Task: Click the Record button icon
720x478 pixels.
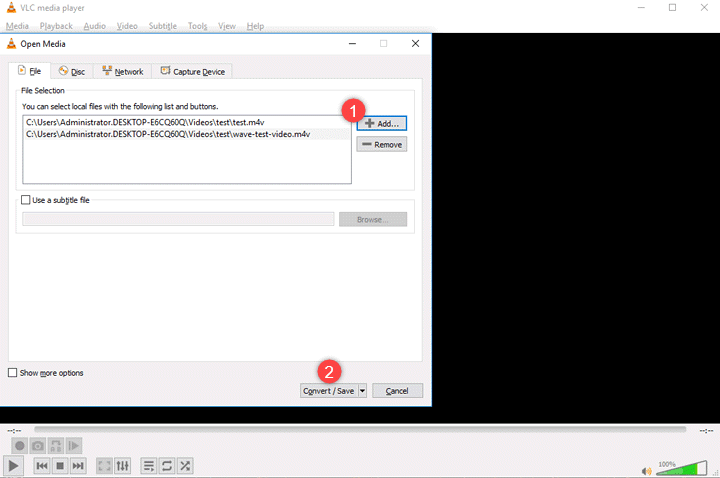Action: click(x=20, y=445)
